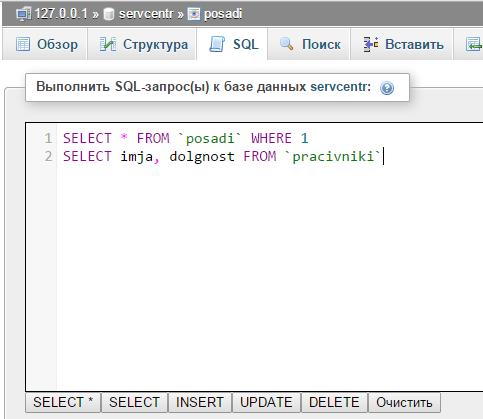The height and width of the screenshot is (419, 483).
Task: Click the Обзор tab's table grid icon
Action: point(23,44)
